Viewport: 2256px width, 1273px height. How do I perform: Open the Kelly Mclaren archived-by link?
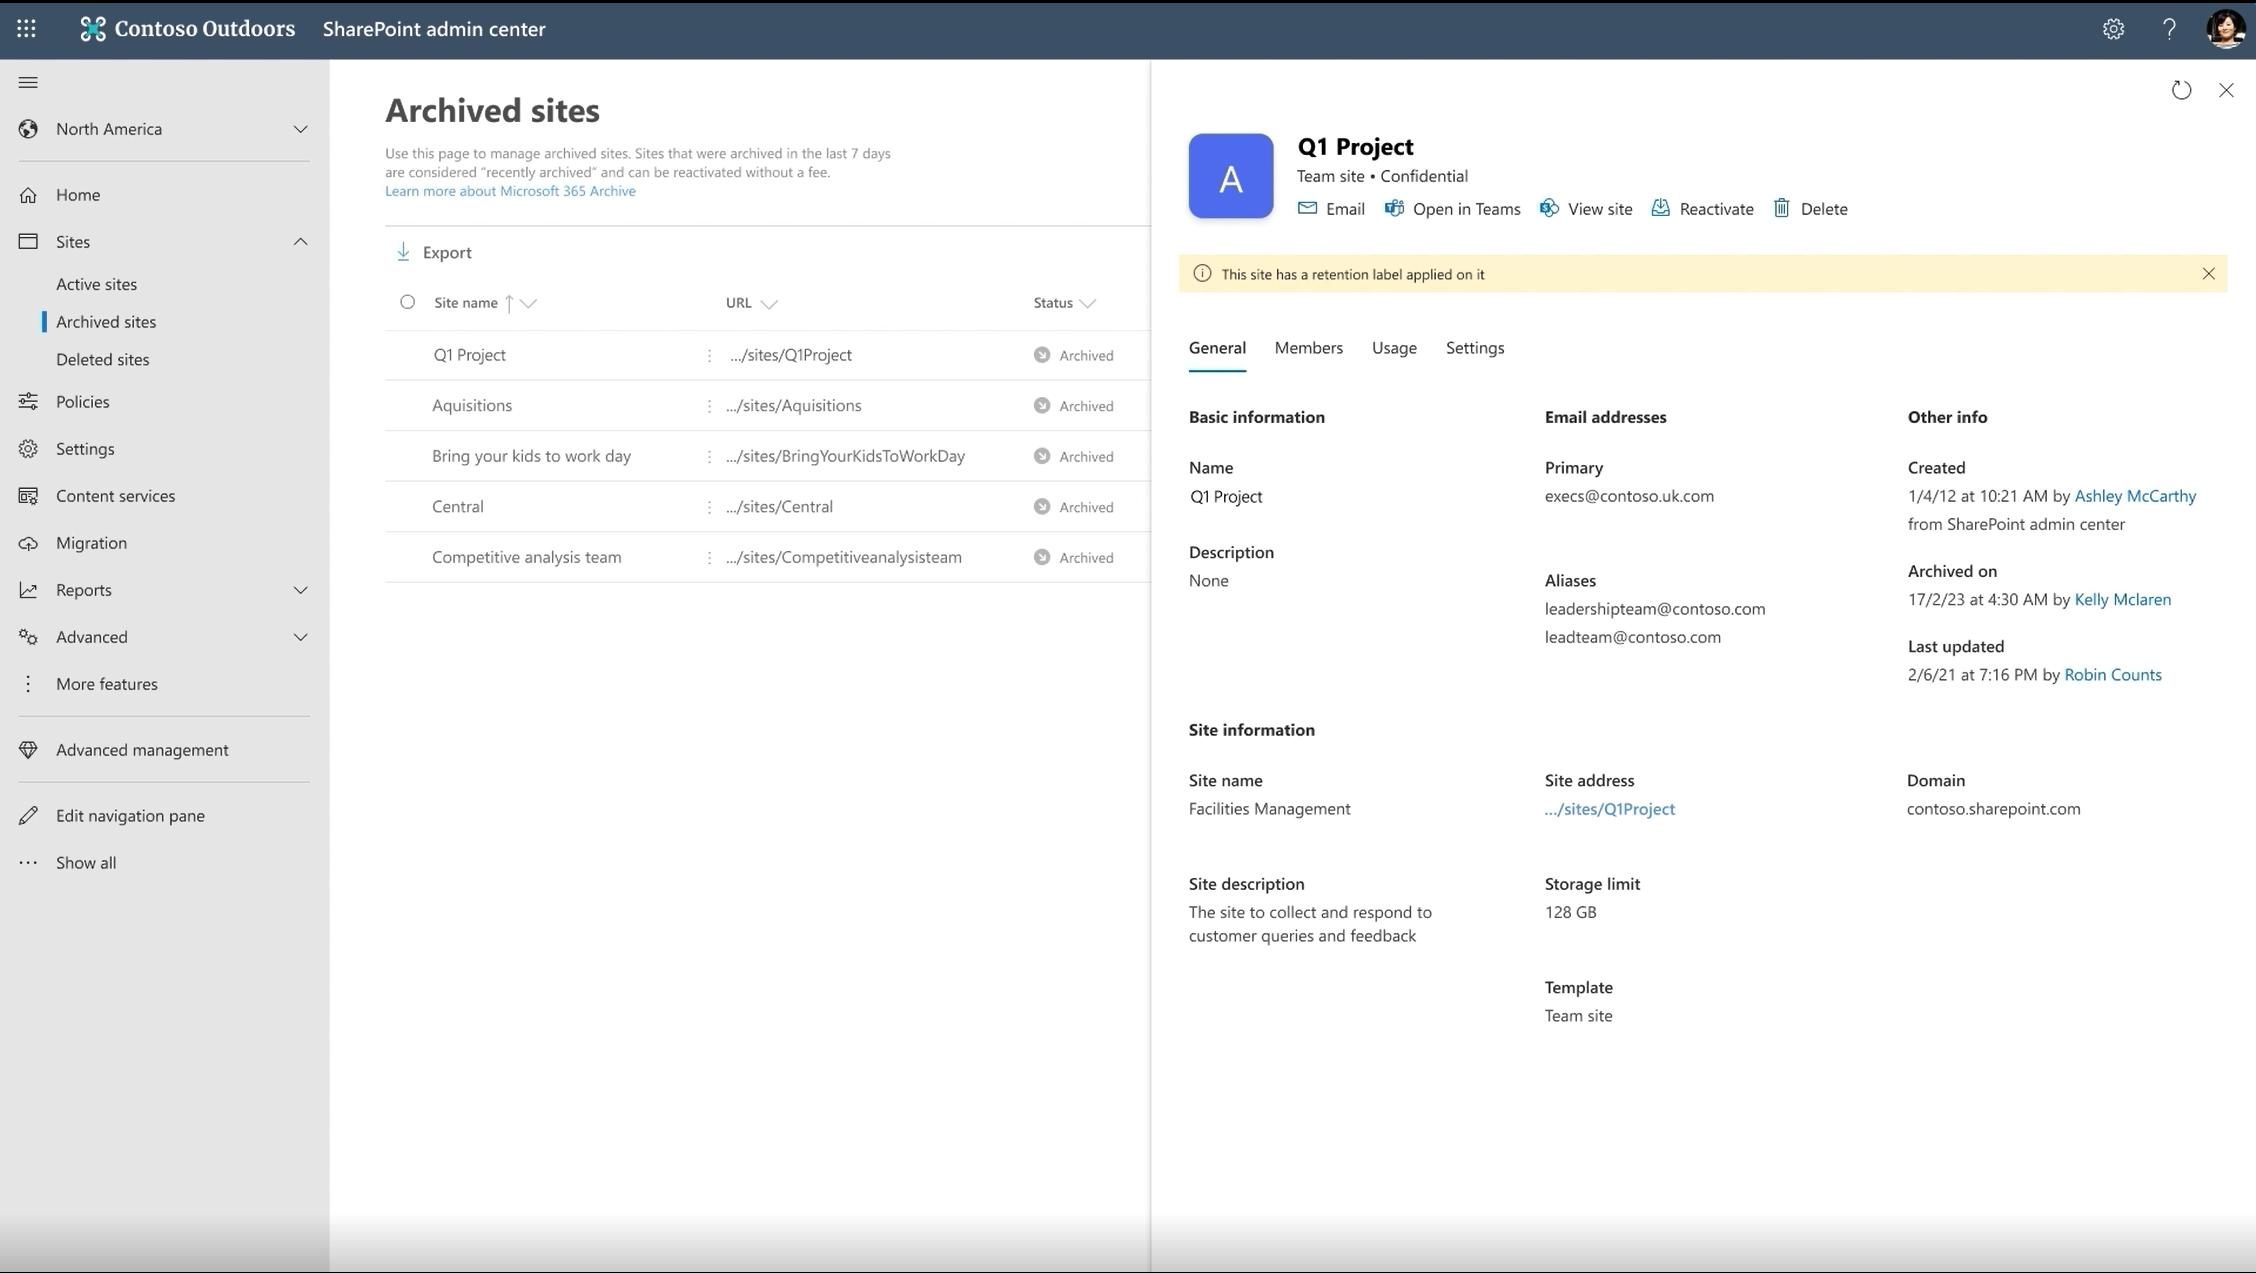(x=2123, y=599)
